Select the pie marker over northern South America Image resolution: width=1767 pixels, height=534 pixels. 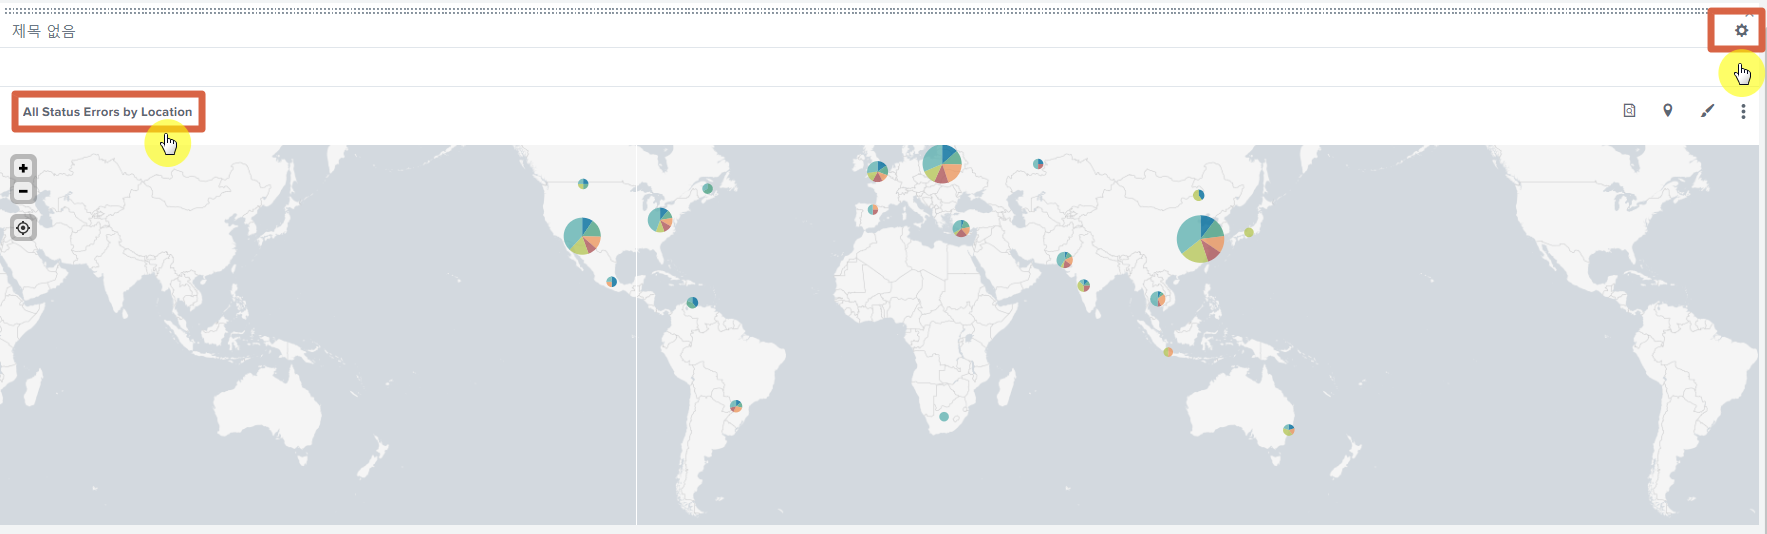[692, 303]
